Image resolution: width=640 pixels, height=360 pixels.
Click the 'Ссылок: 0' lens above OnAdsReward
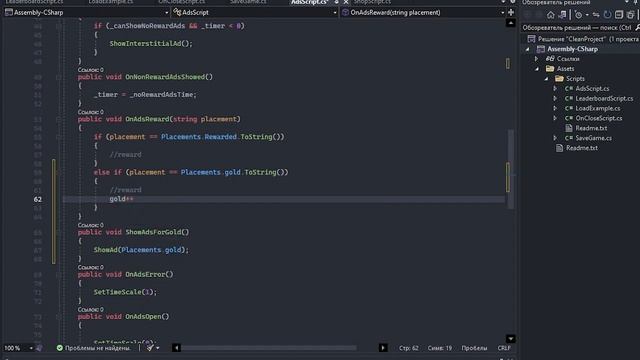(91, 112)
